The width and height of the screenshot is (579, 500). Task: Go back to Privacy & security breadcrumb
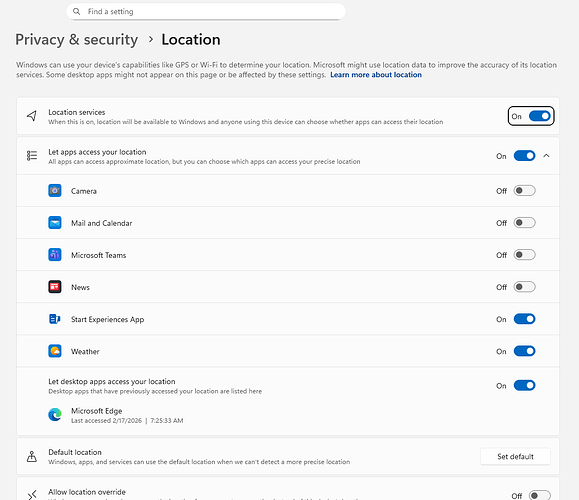click(76, 40)
